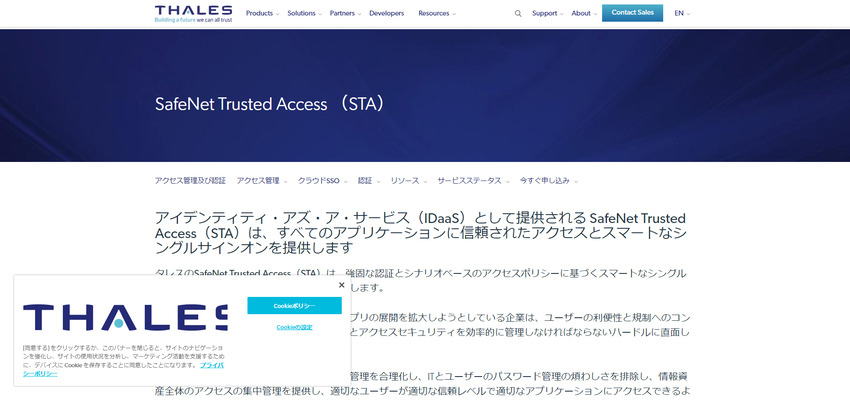Expand the About menu

tap(584, 14)
